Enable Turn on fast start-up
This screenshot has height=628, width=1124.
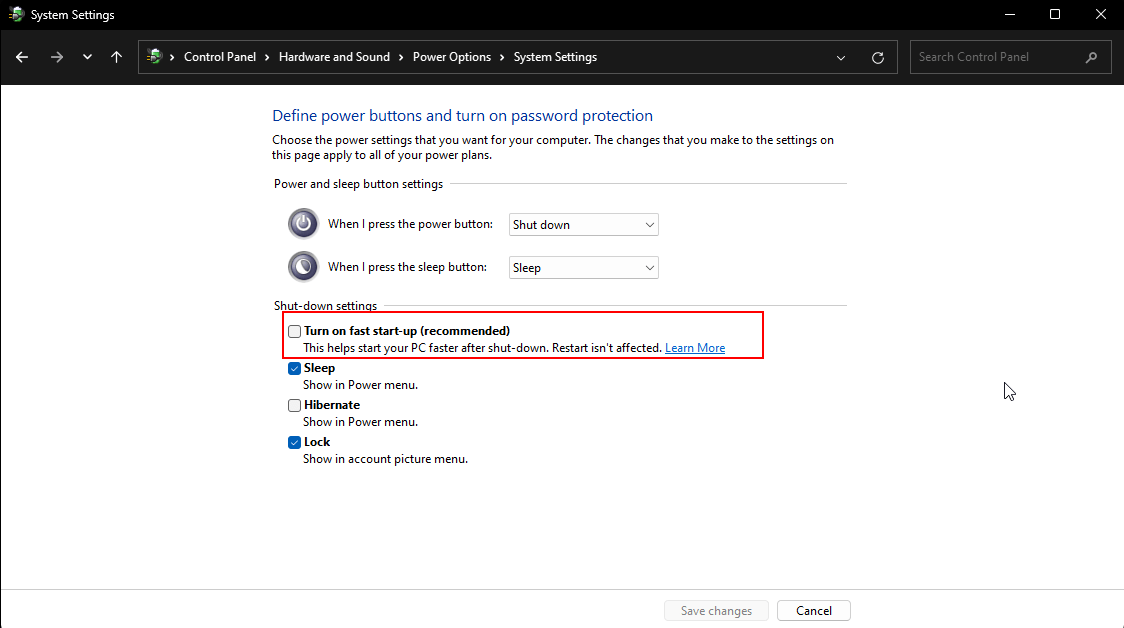tap(294, 330)
